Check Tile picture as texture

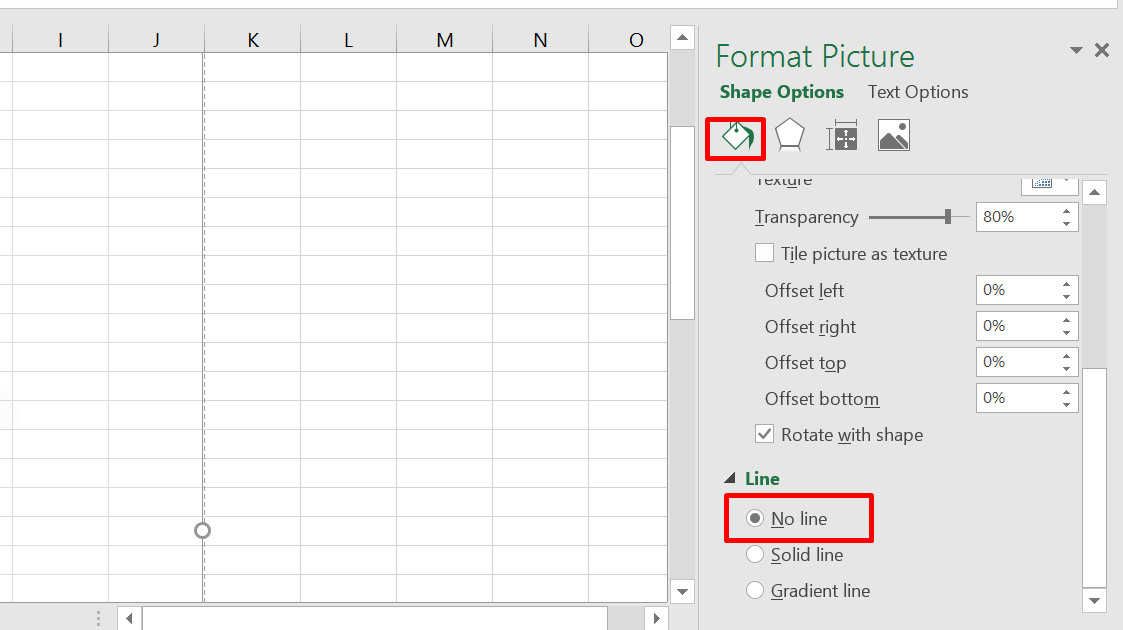click(x=764, y=253)
